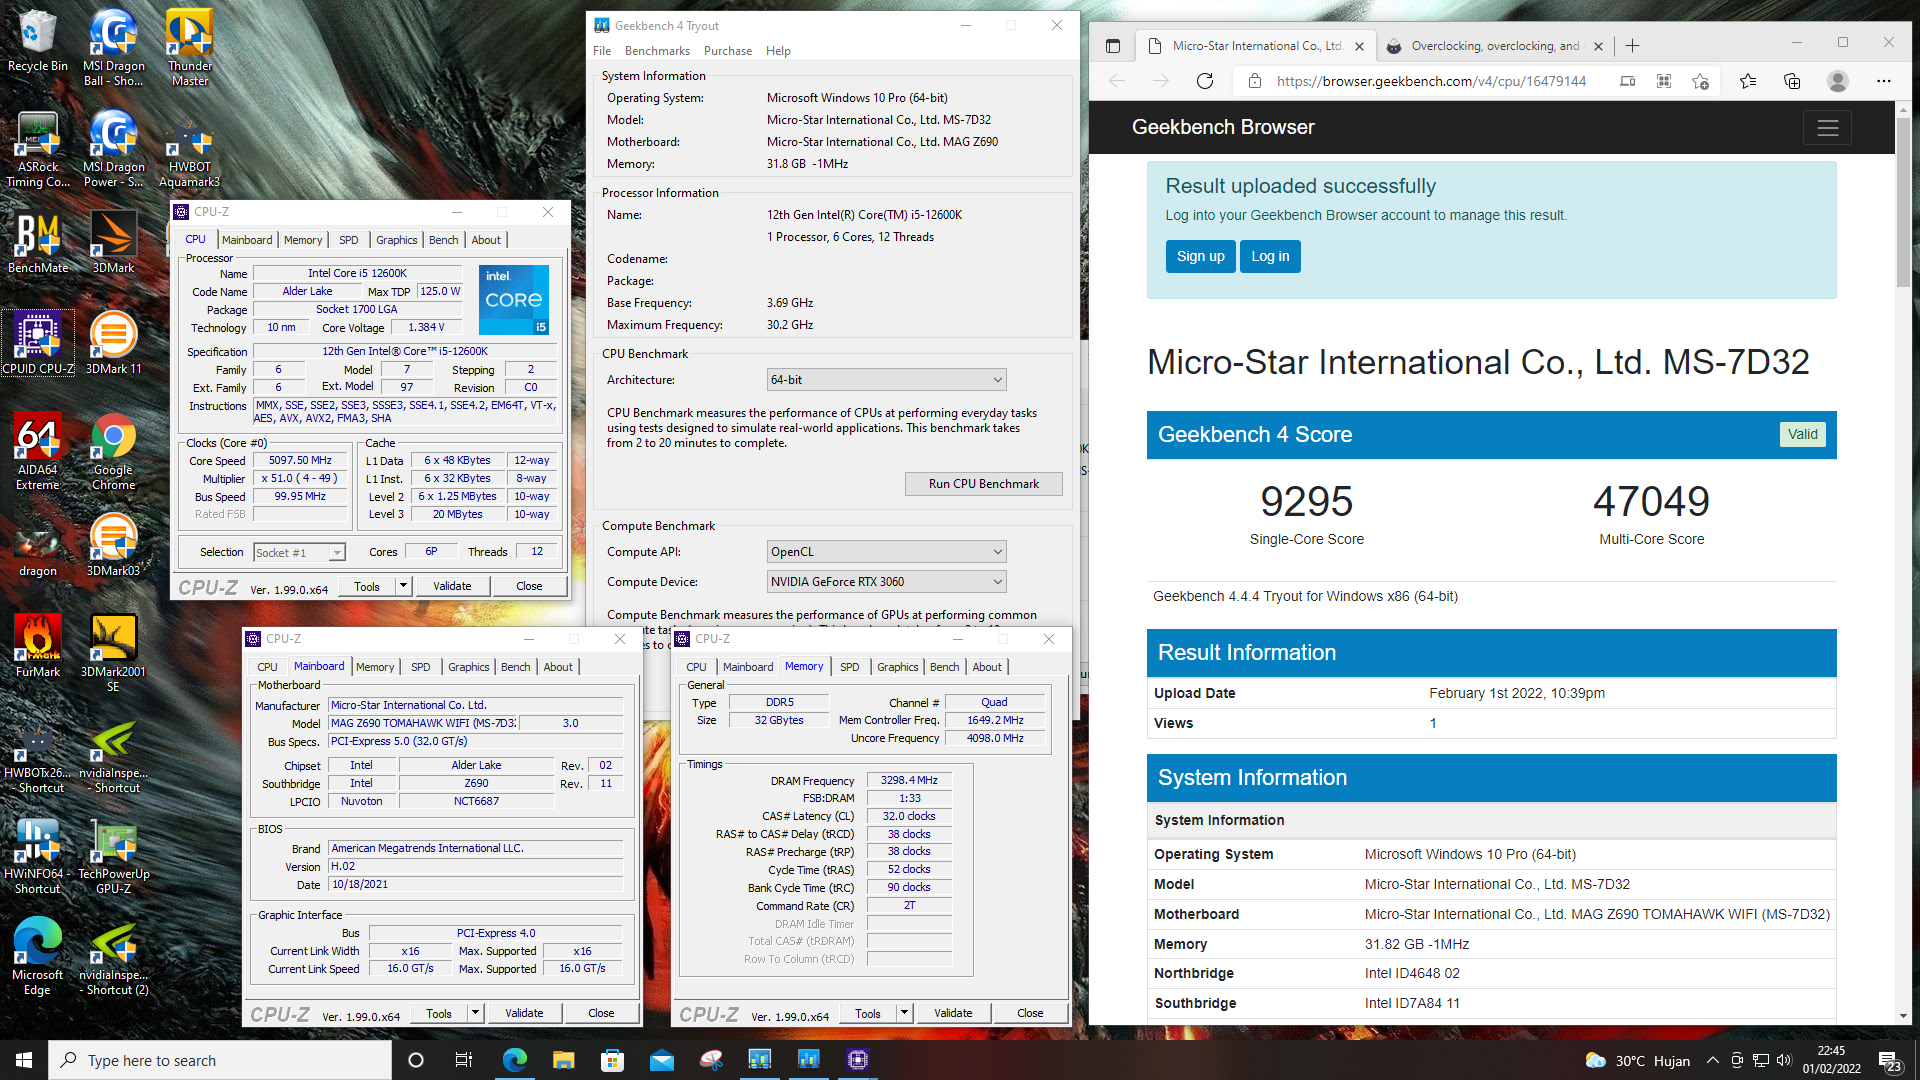Launch FurMark desktop icon
The width and height of the screenshot is (1920, 1080).
click(37, 646)
